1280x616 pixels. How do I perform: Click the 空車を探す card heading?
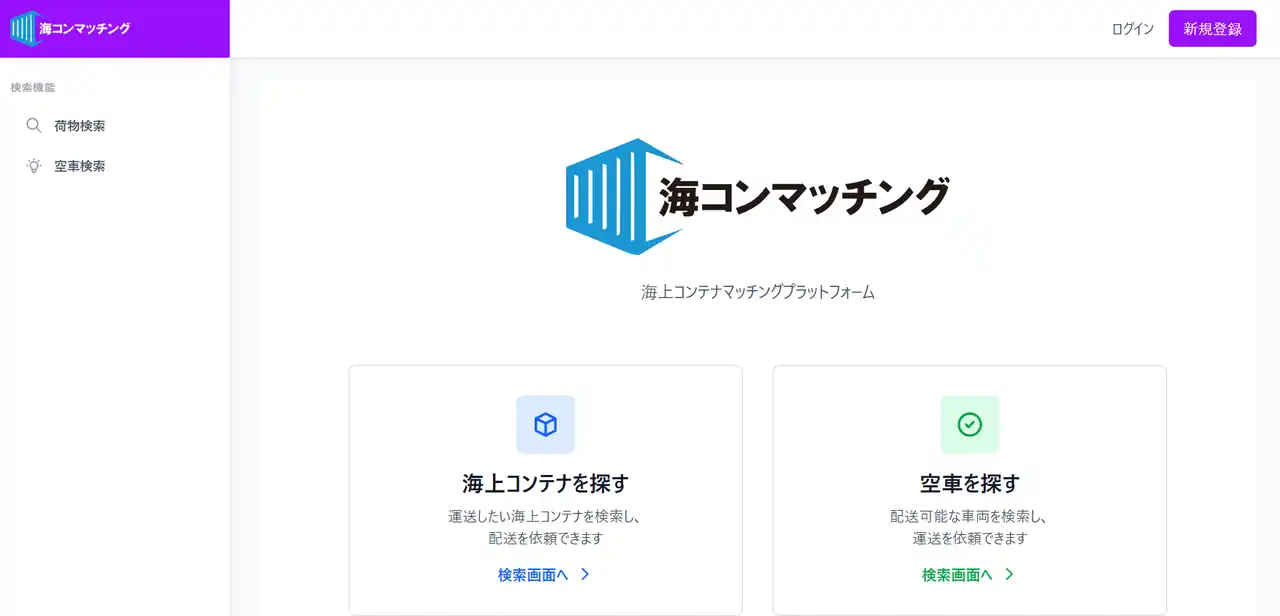tap(969, 482)
